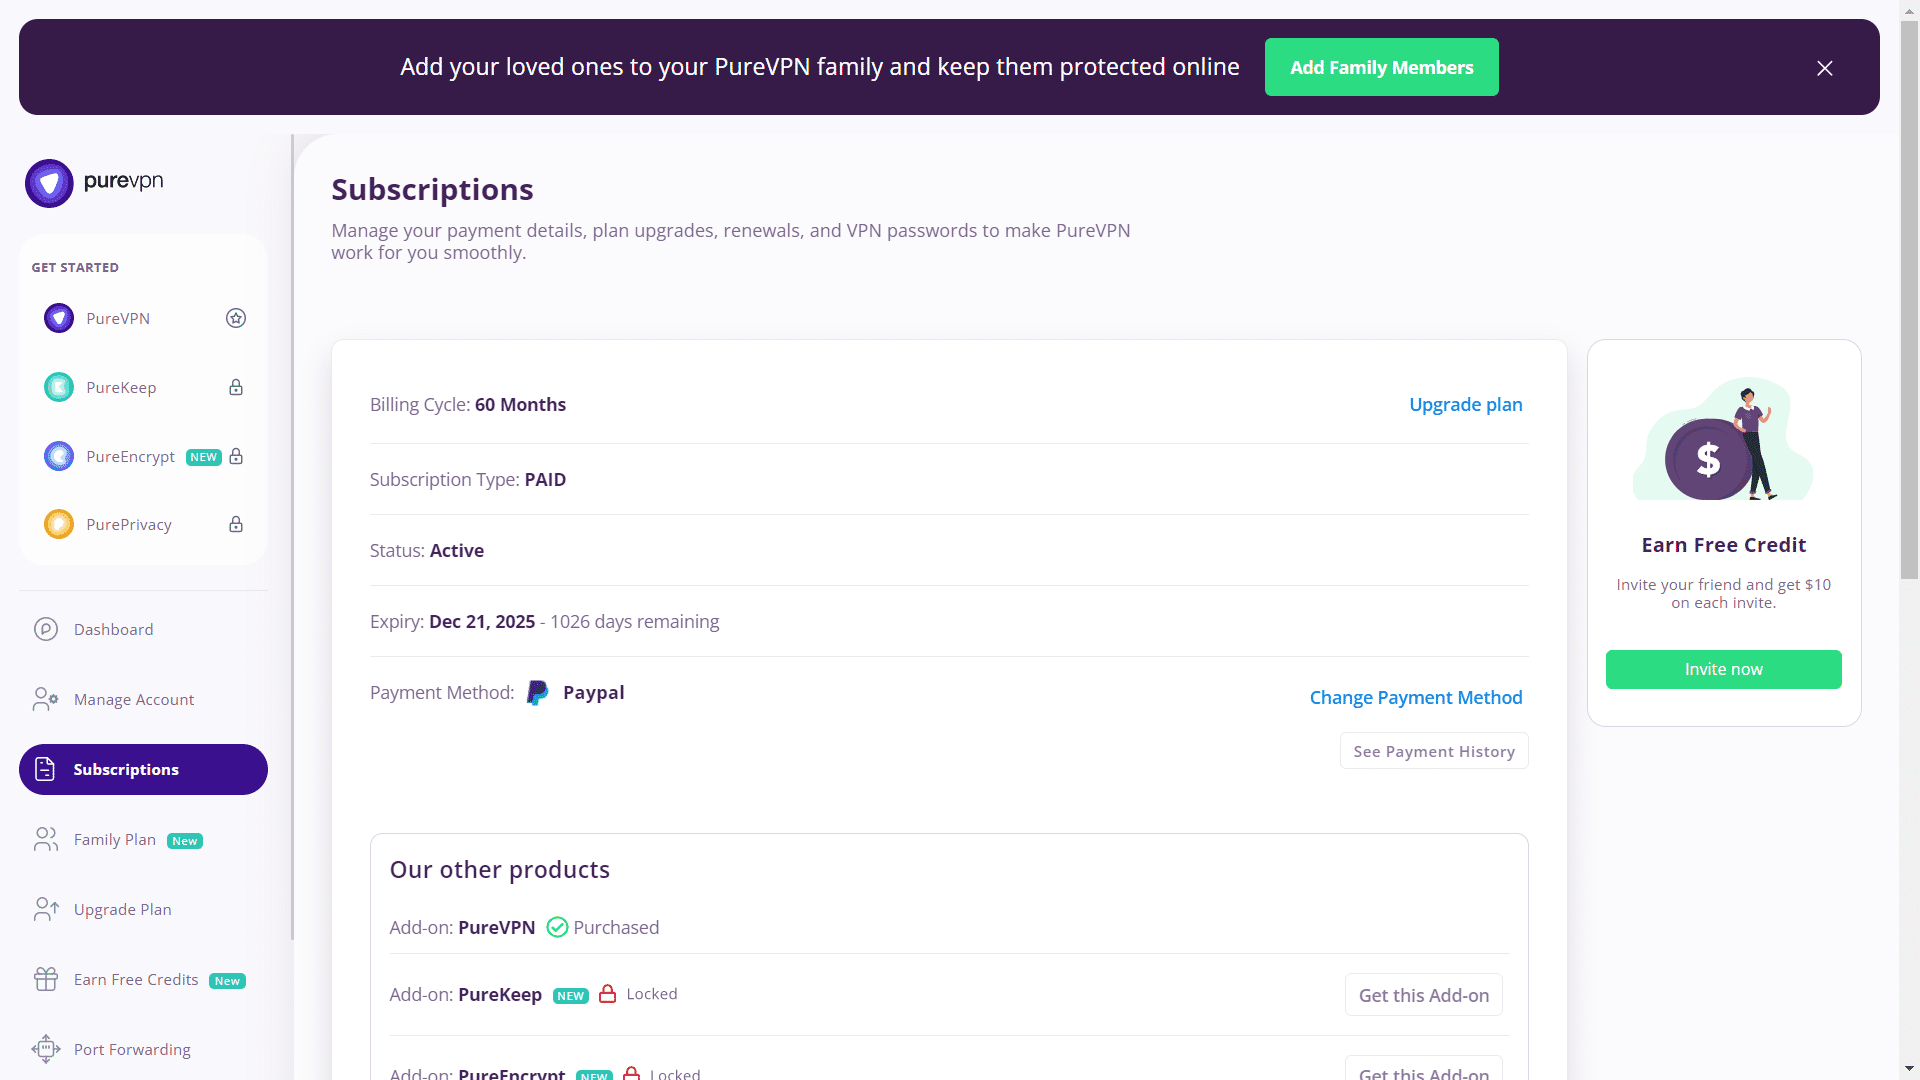This screenshot has height=1080, width=1920.
Task: Click the Port Forwarding icon
Action: click(46, 1048)
